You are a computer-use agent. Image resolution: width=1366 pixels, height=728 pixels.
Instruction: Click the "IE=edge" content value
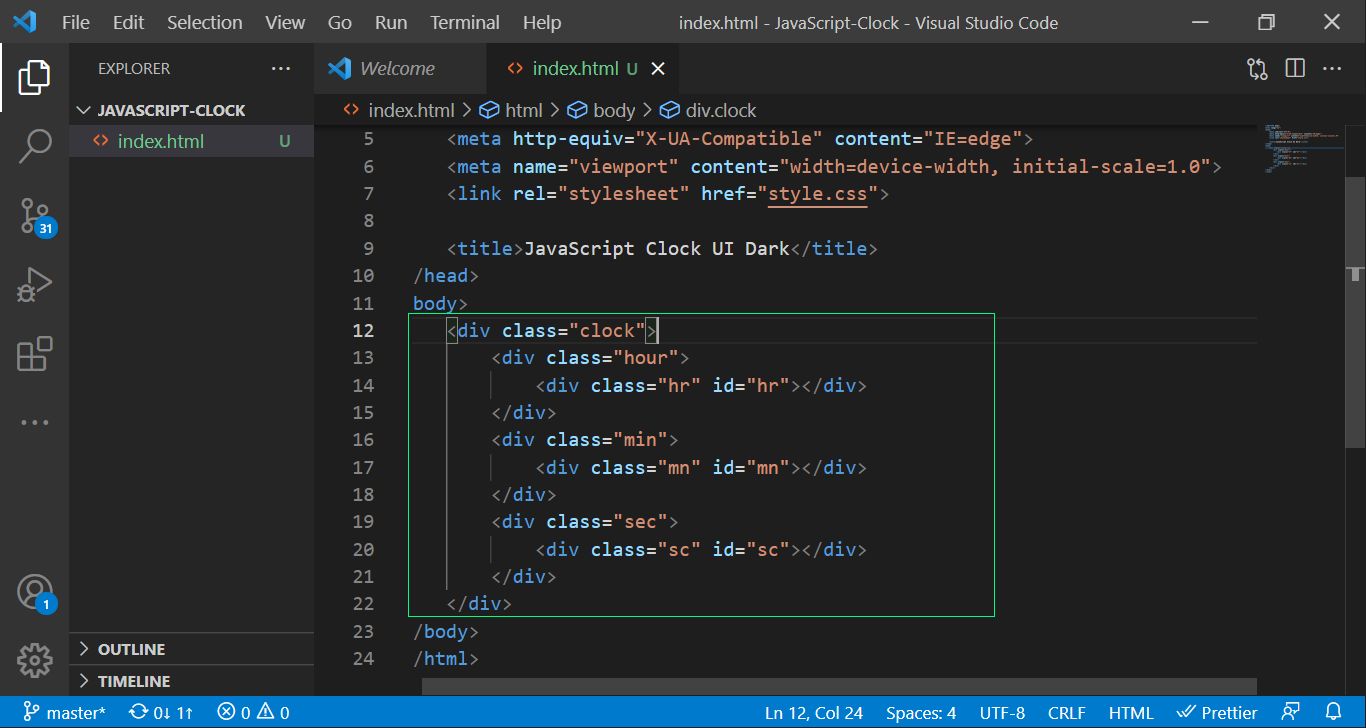pyautogui.click(x=967, y=138)
